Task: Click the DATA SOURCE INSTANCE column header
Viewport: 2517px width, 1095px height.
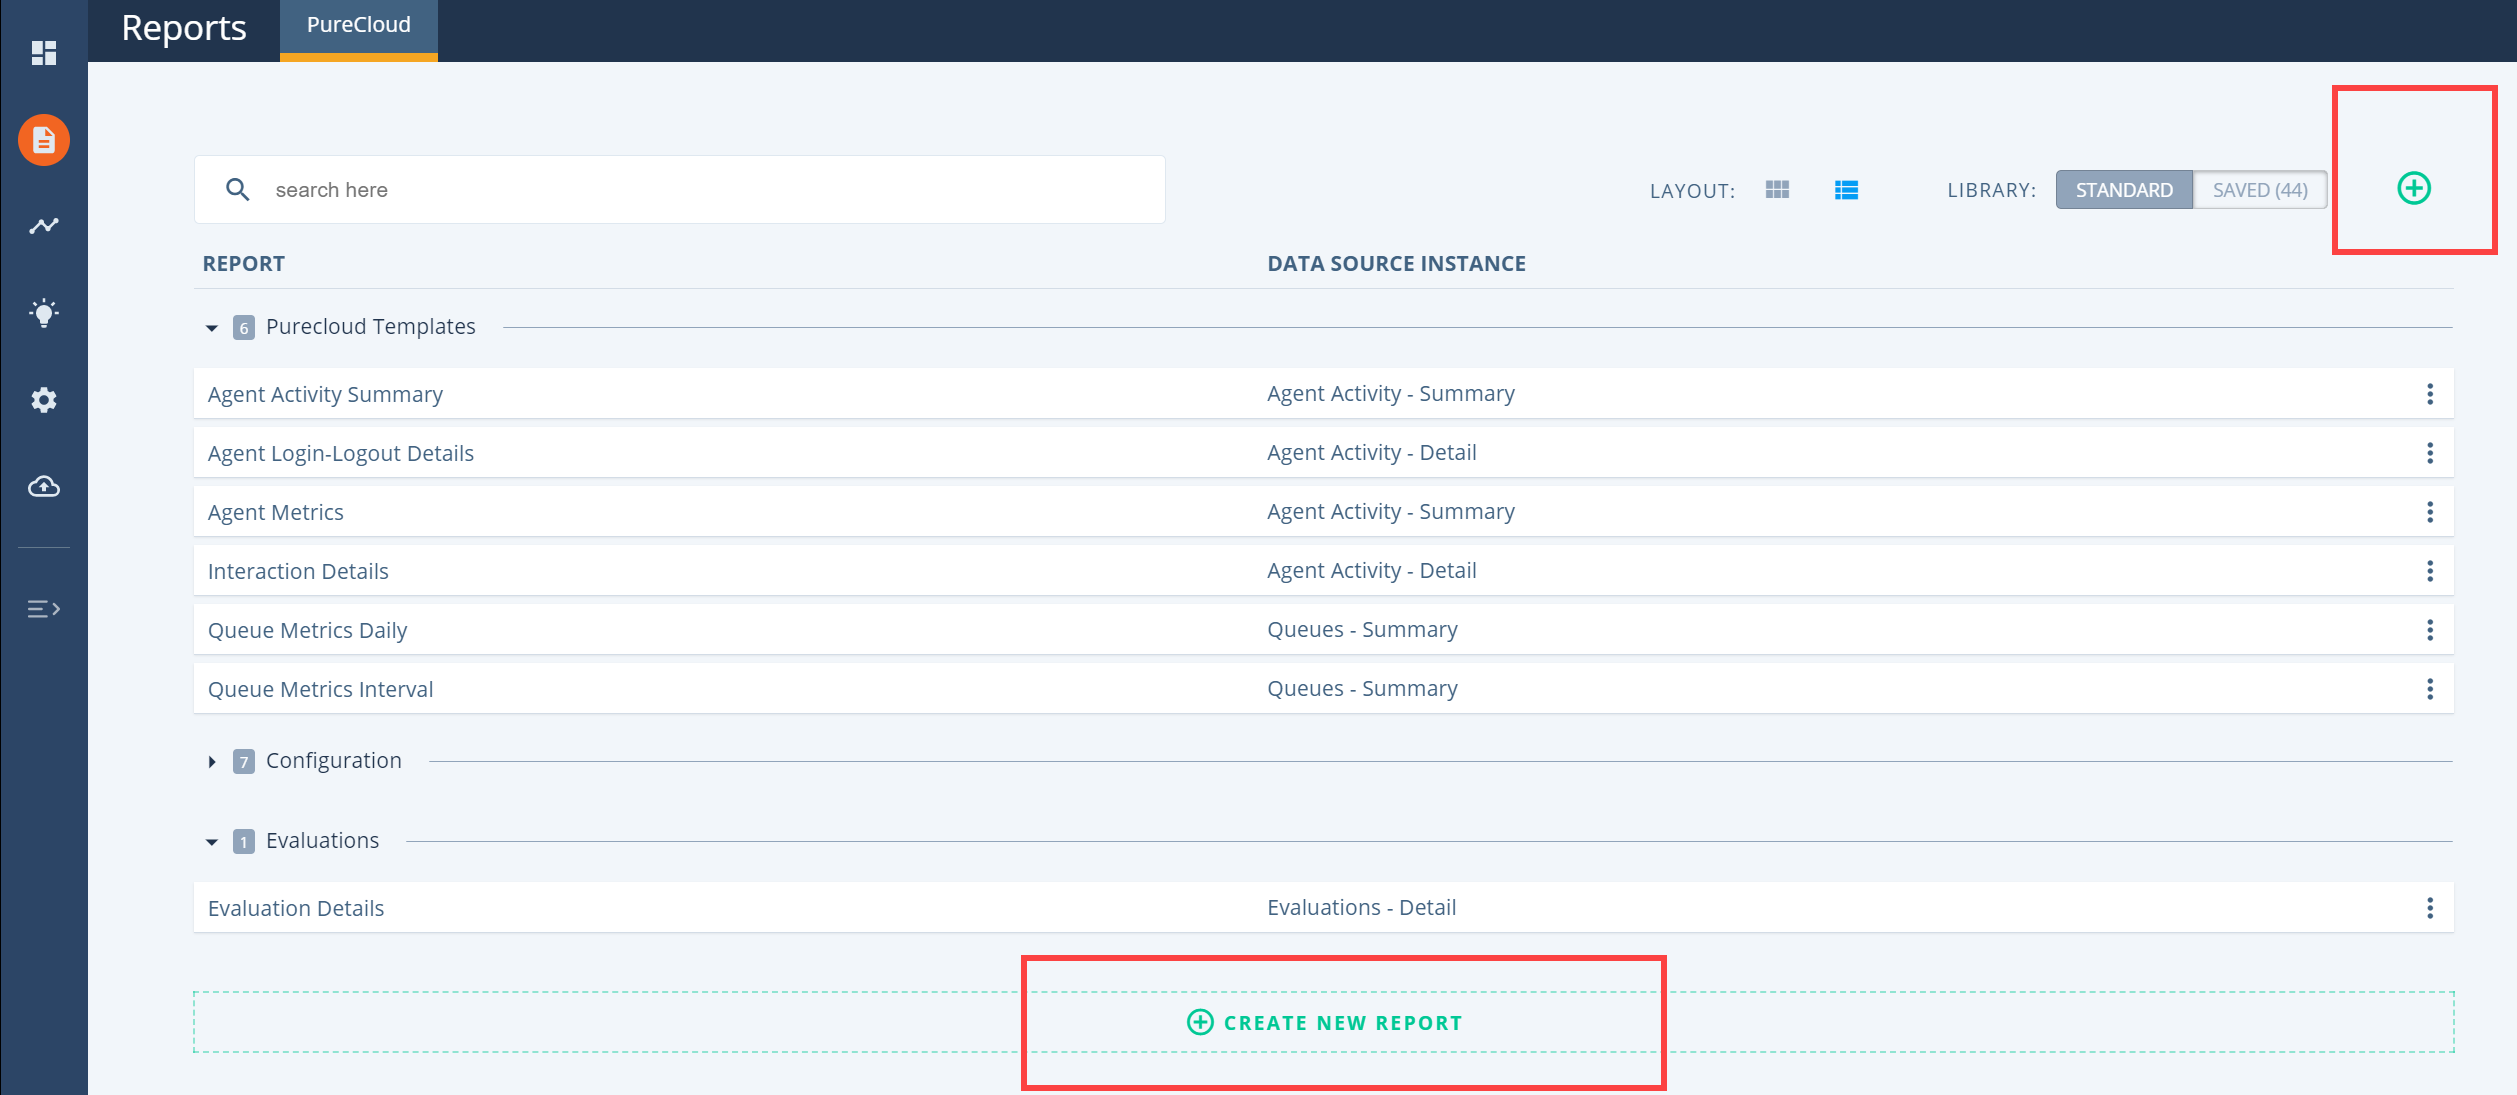Action: [1396, 264]
